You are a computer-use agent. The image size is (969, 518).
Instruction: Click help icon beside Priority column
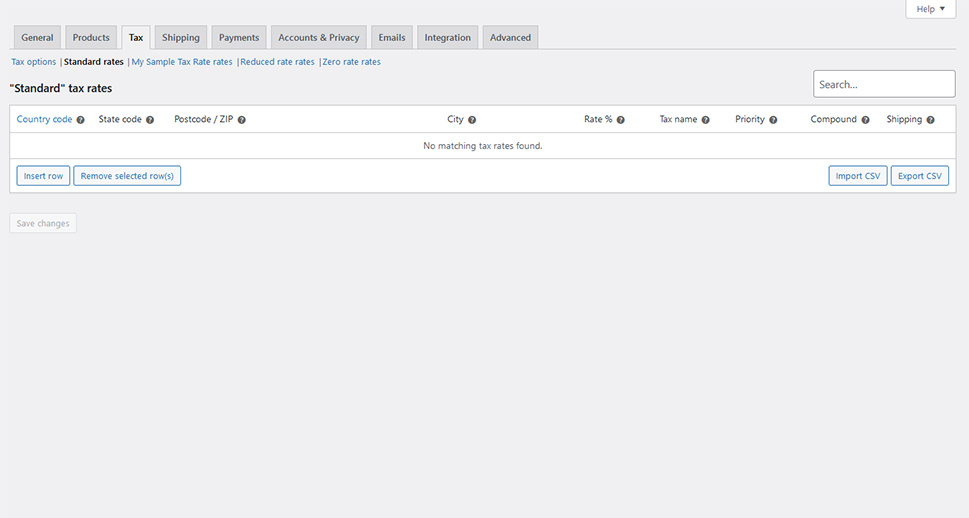coord(773,120)
